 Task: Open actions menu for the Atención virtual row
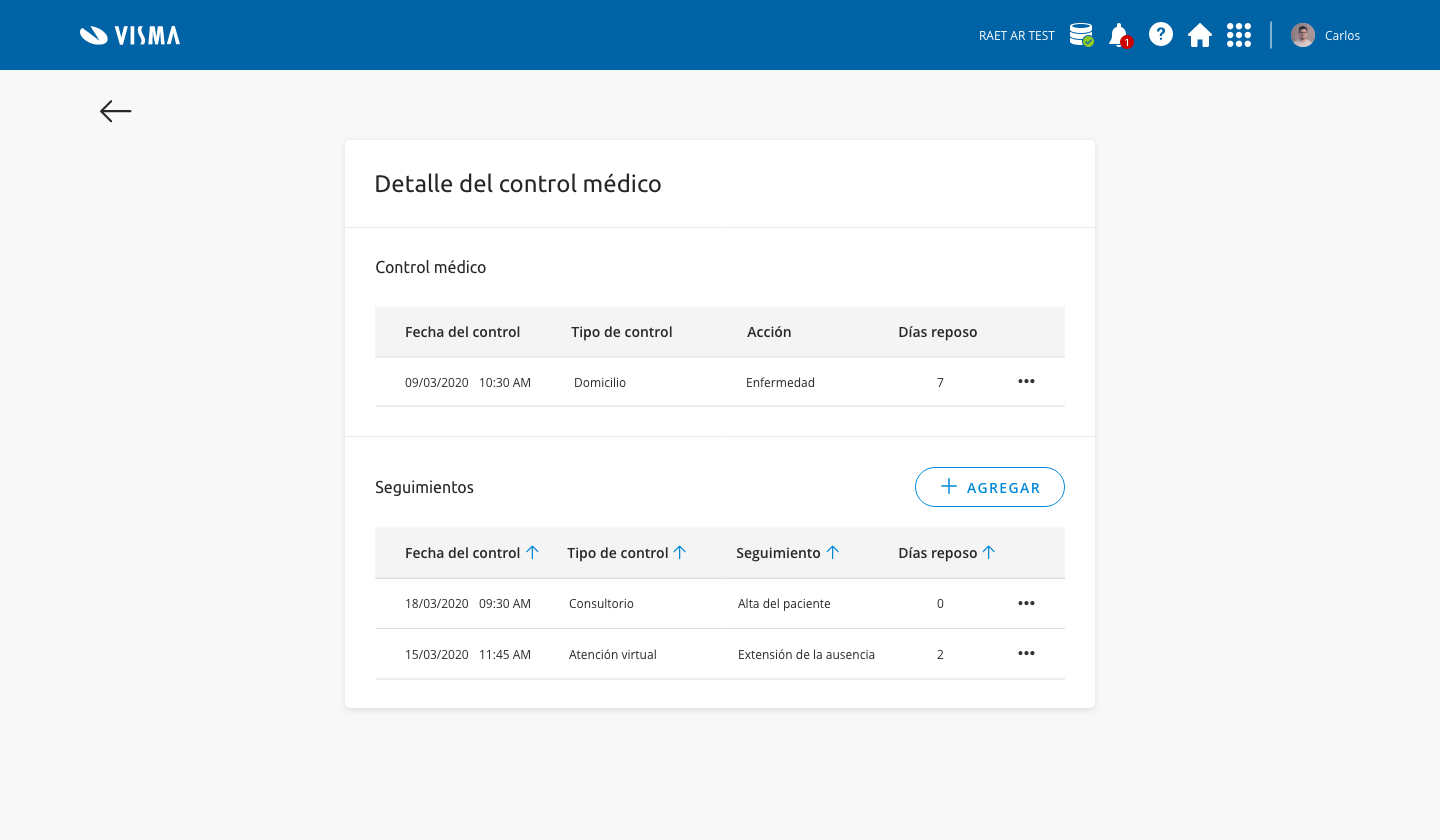pos(1026,653)
